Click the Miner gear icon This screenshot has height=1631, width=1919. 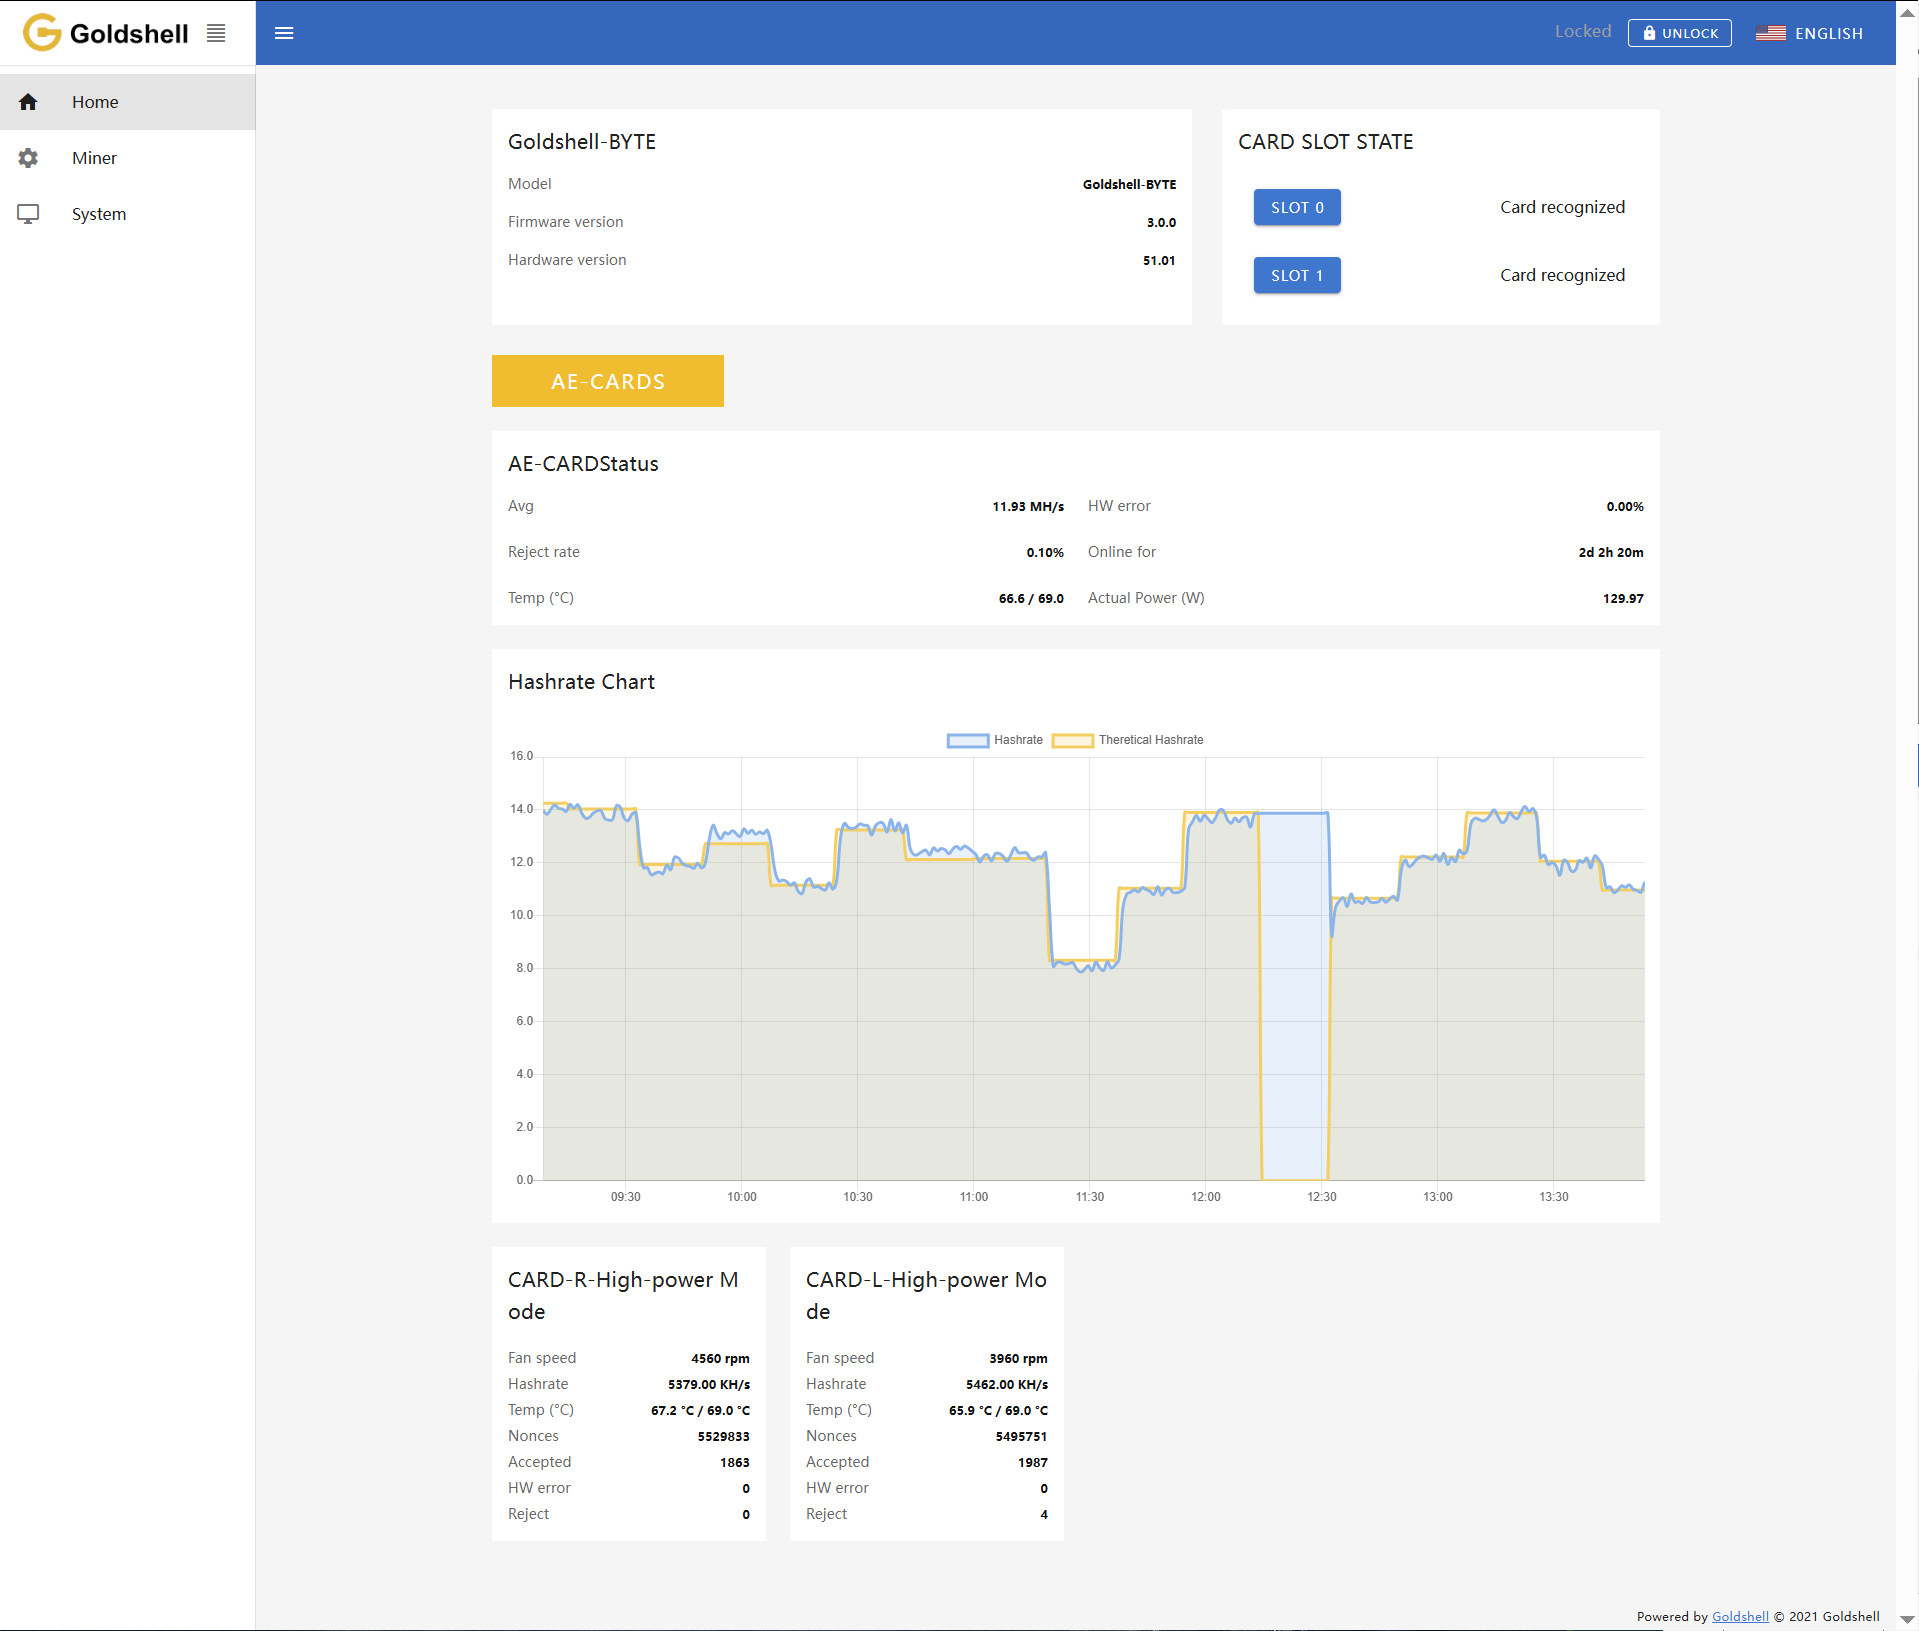(x=28, y=158)
